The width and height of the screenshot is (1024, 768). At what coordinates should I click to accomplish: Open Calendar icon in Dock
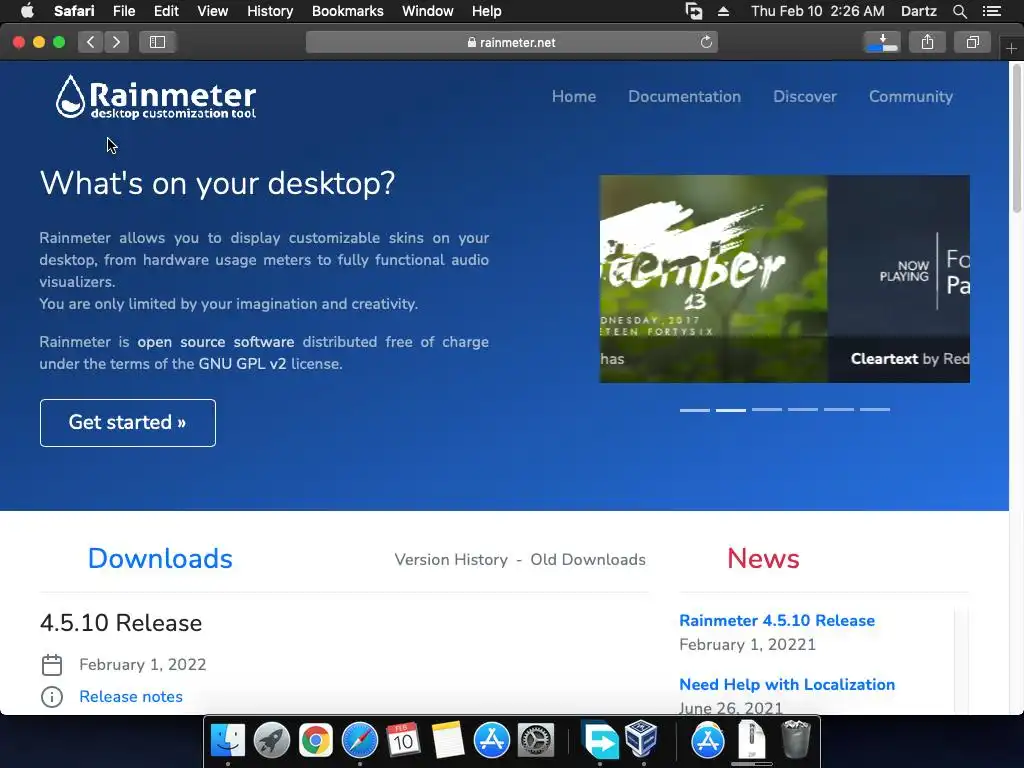(403, 740)
